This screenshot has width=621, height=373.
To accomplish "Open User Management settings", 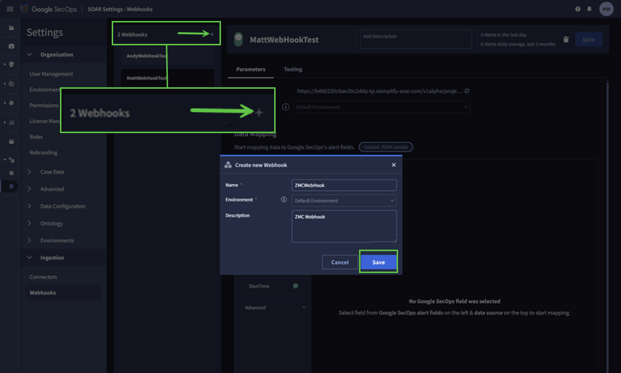I will point(51,74).
